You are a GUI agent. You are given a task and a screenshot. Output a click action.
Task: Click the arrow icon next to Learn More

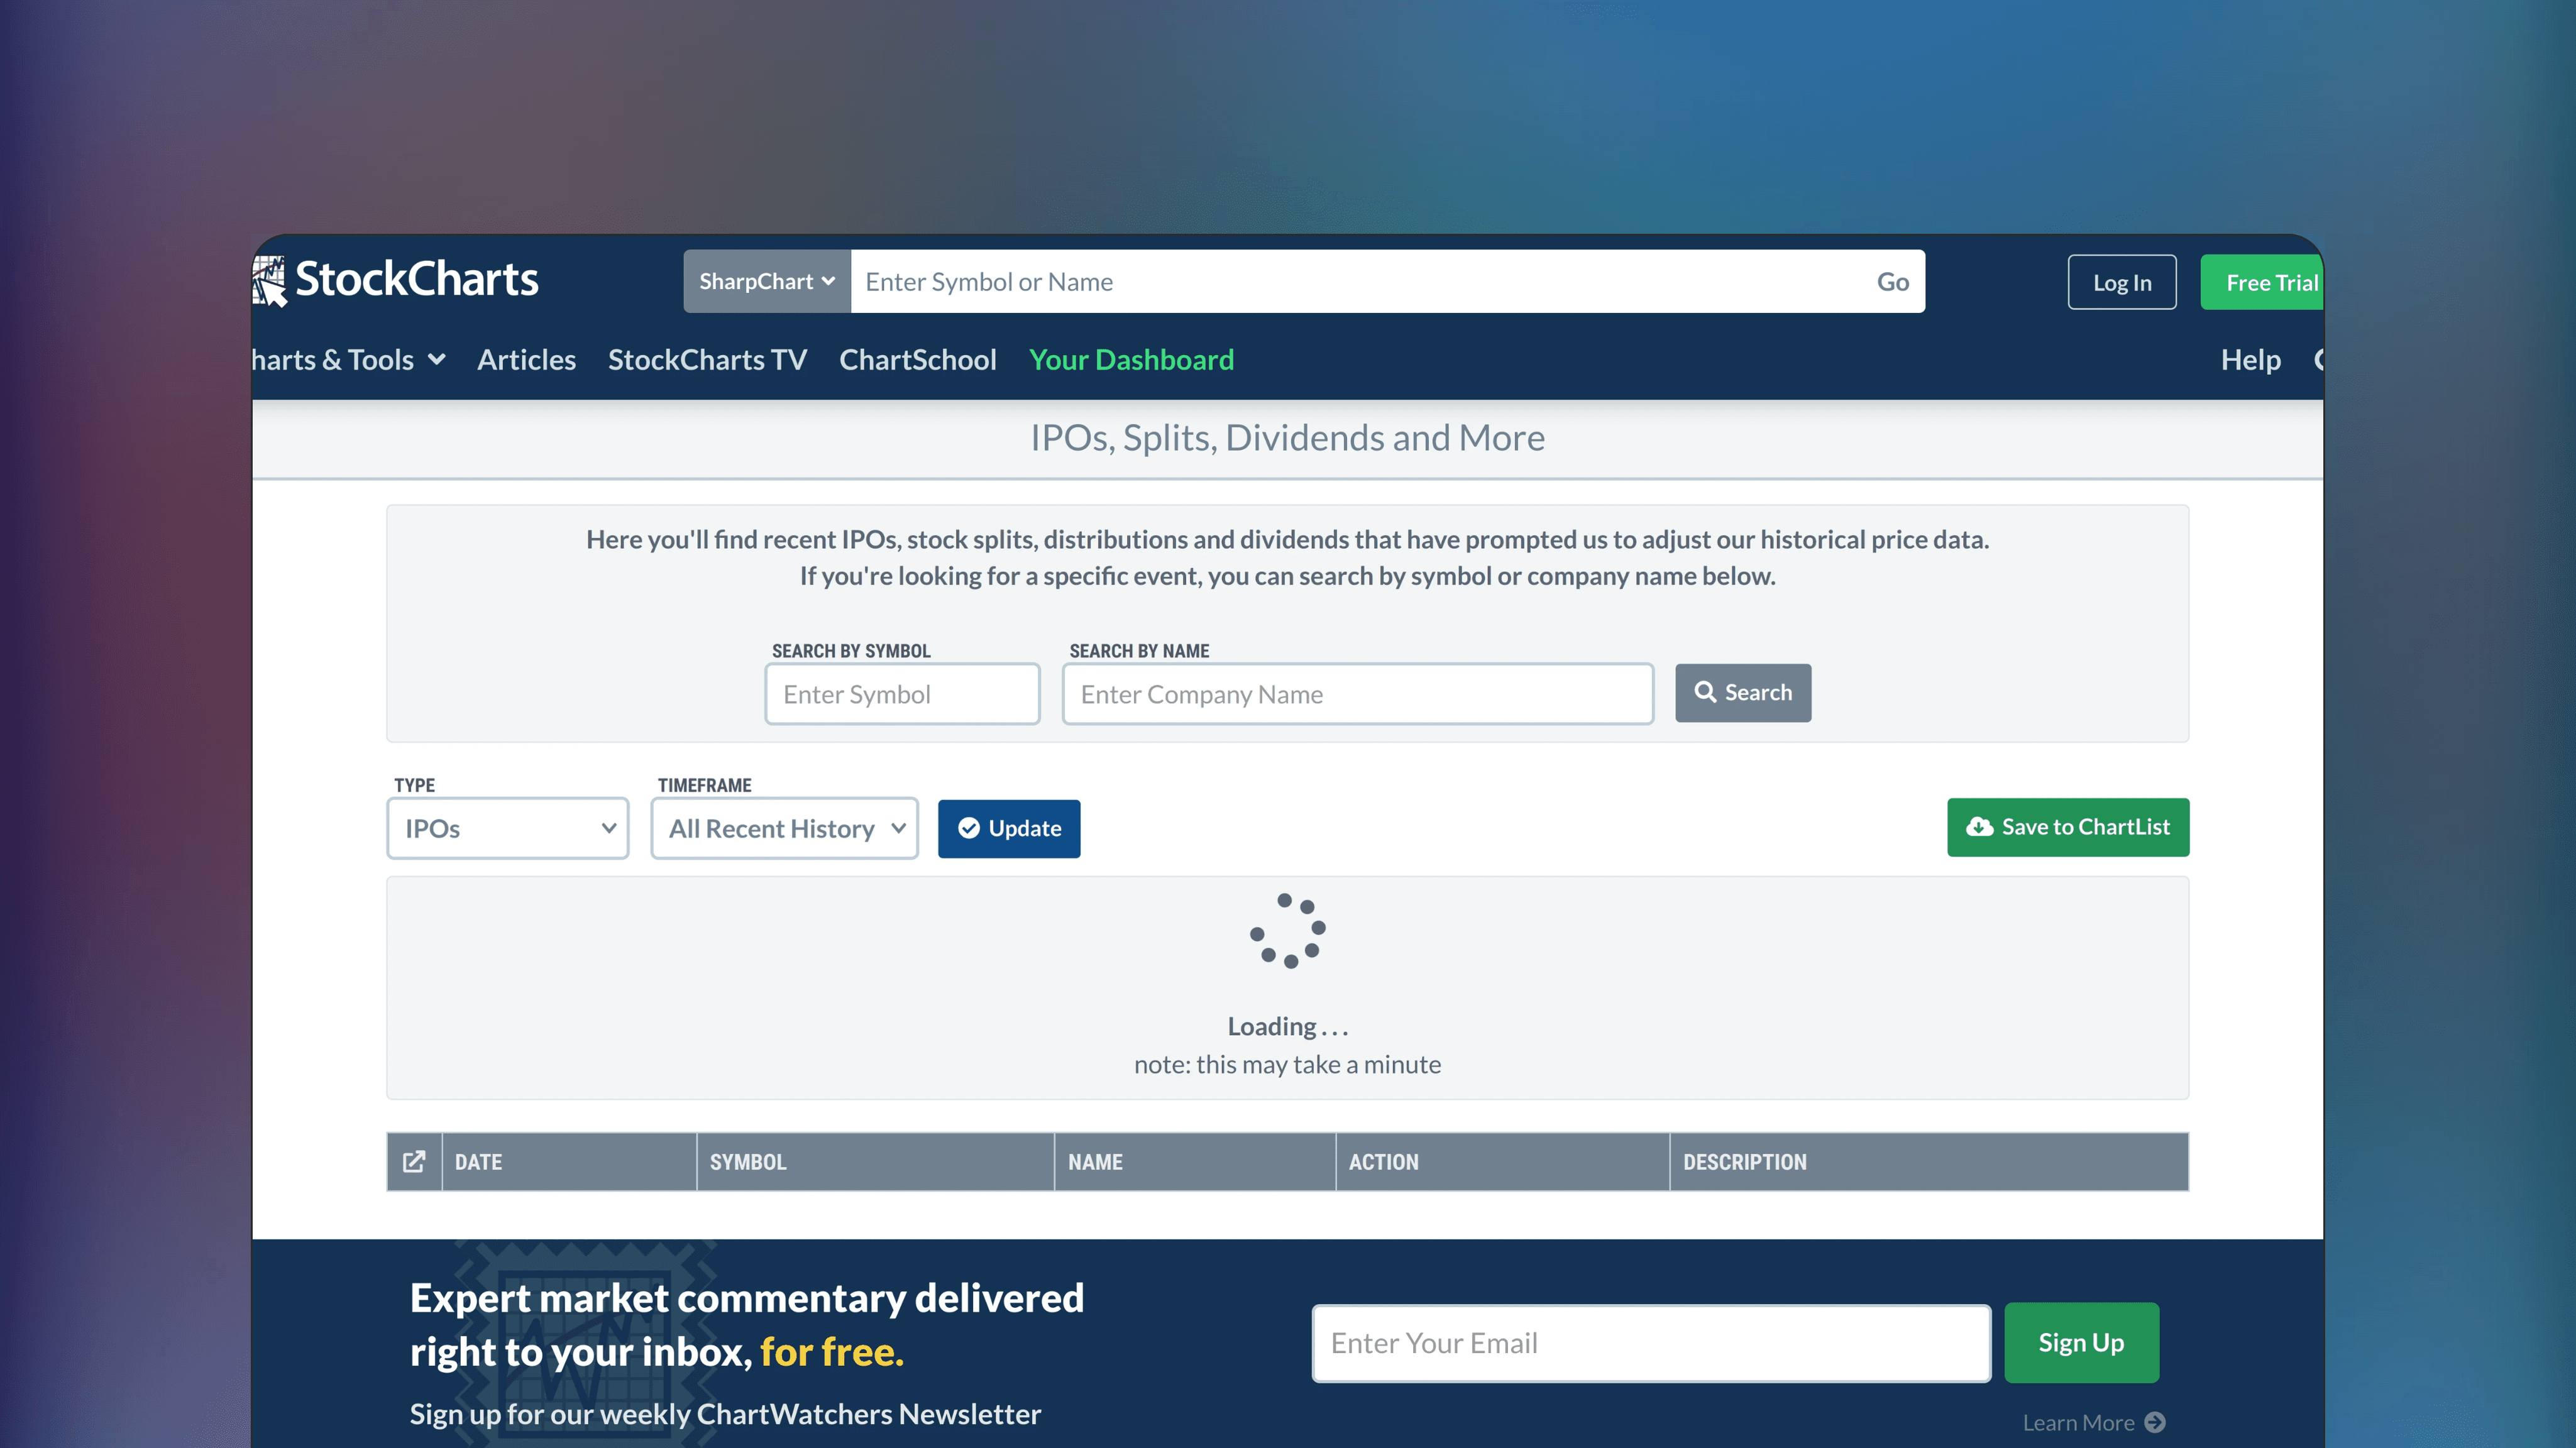point(2156,1422)
